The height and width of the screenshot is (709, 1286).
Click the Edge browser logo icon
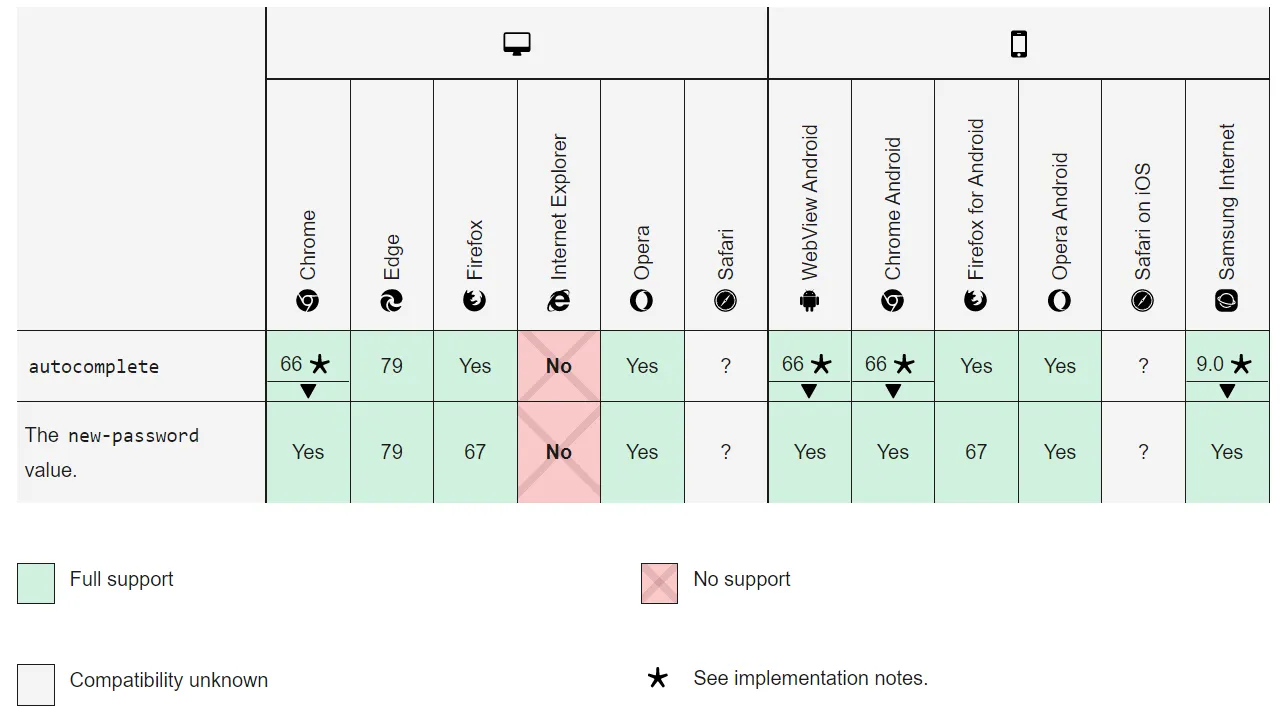tap(391, 300)
